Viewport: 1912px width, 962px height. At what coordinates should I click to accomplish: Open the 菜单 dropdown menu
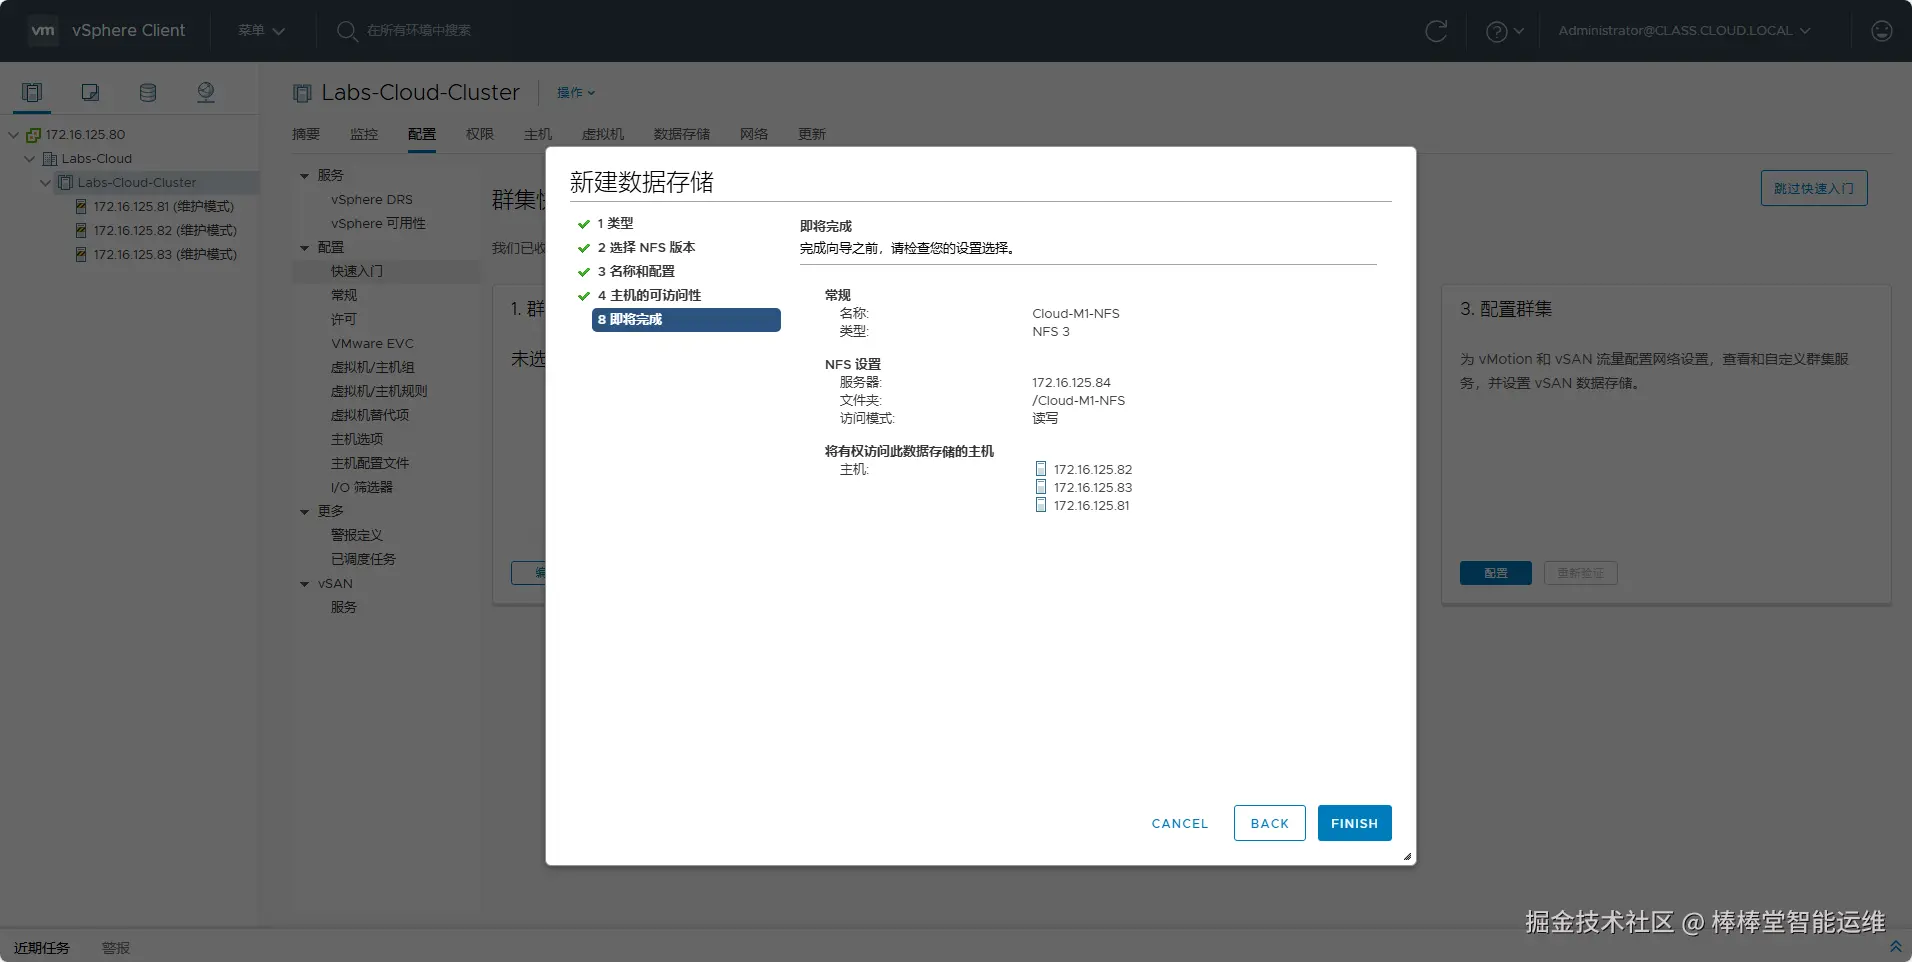point(261,31)
